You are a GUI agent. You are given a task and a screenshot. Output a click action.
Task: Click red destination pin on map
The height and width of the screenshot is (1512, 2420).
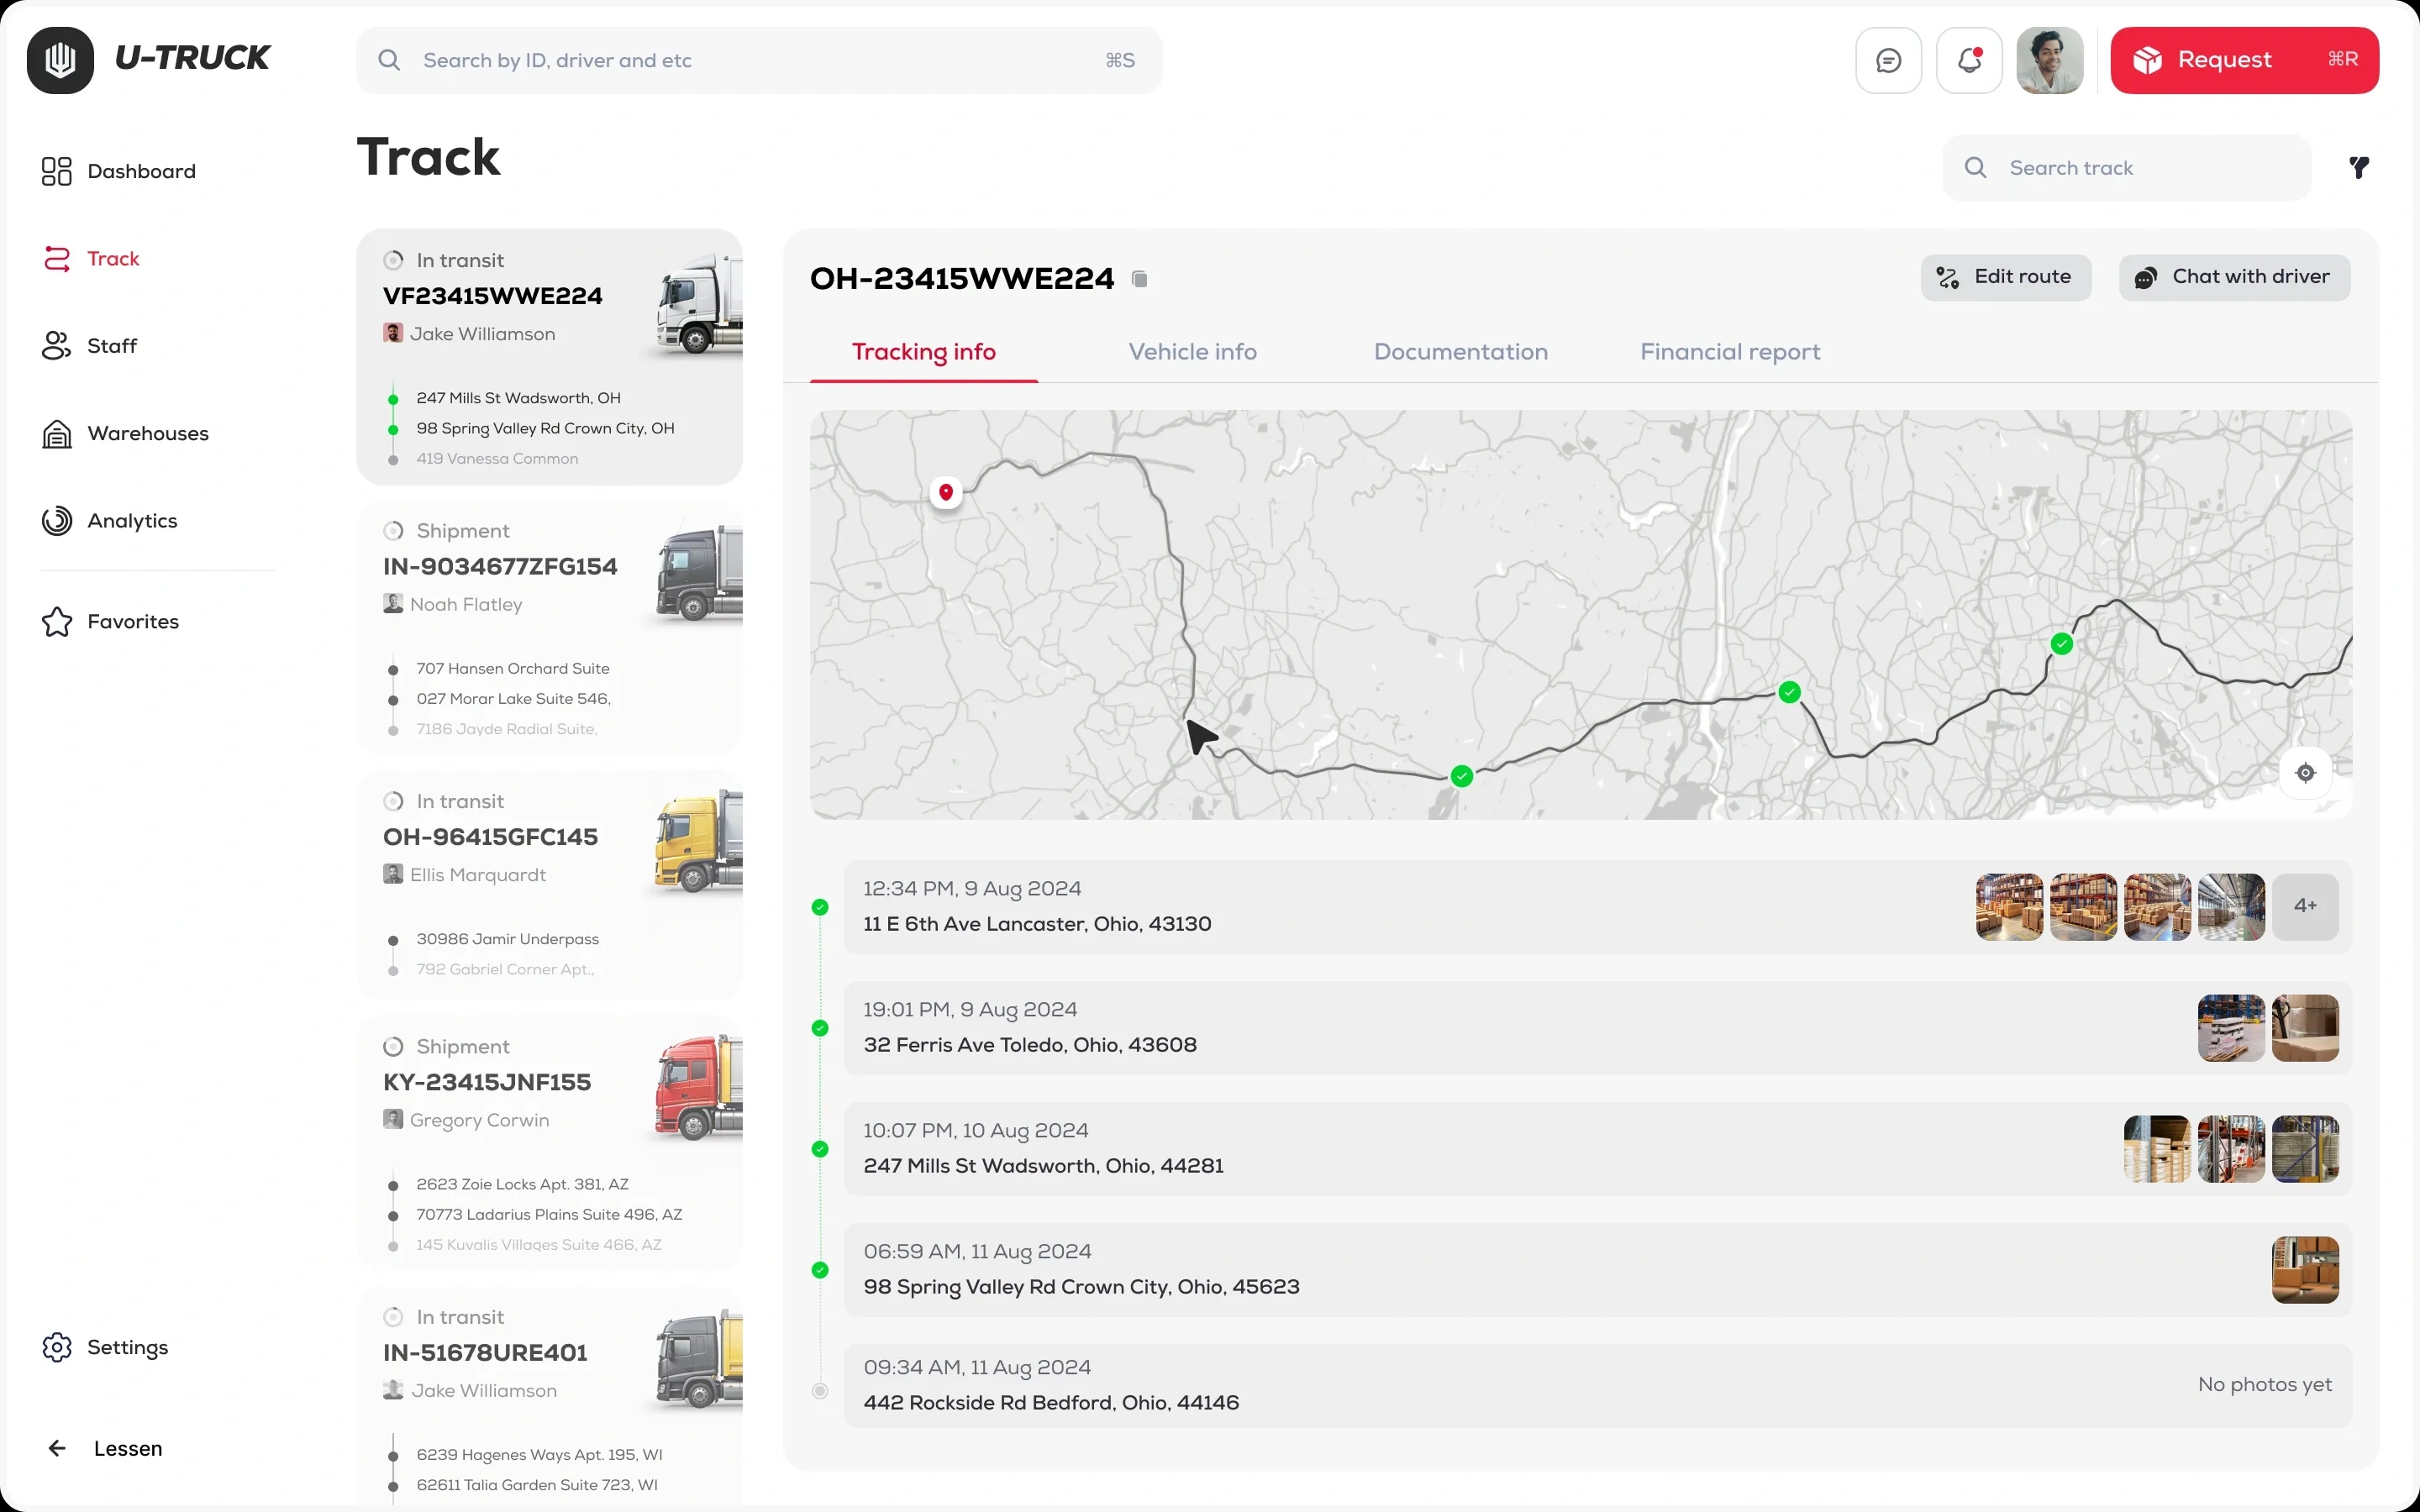click(945, 492)
